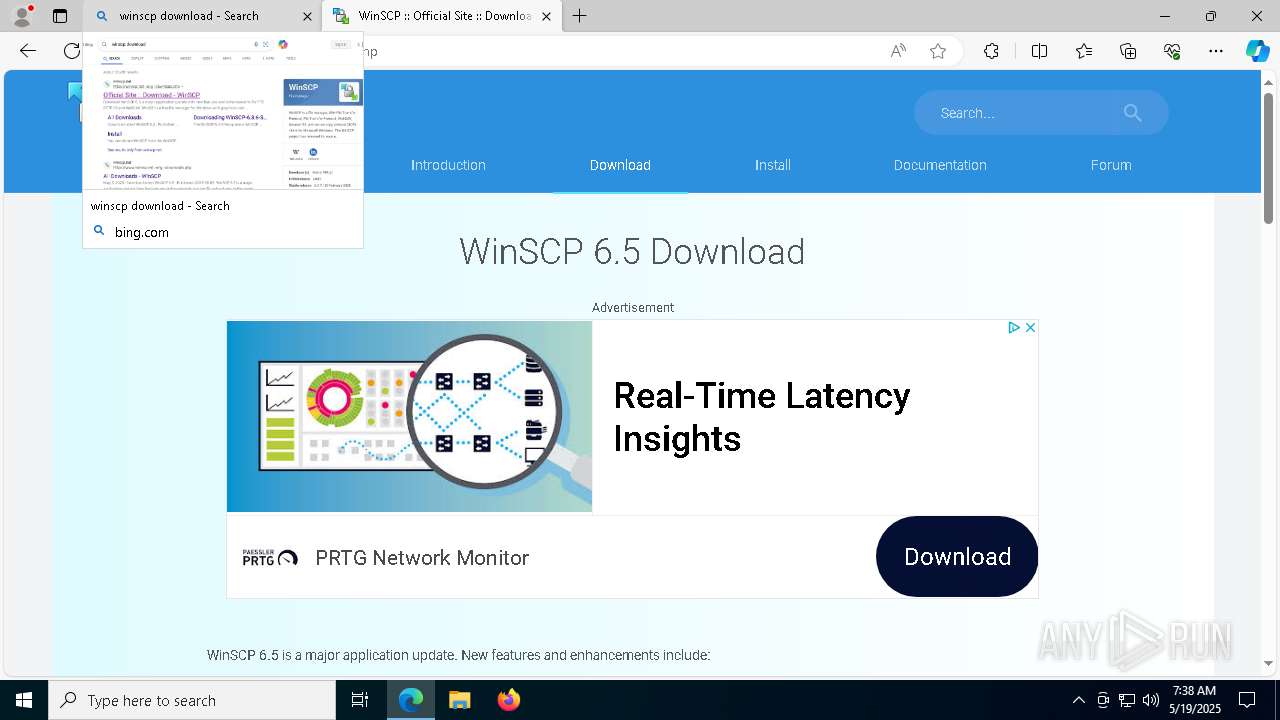The width and height of the screenshot is (1280, 720).
Task: Open Settings and more menu
Action: tap(1216, 51)
